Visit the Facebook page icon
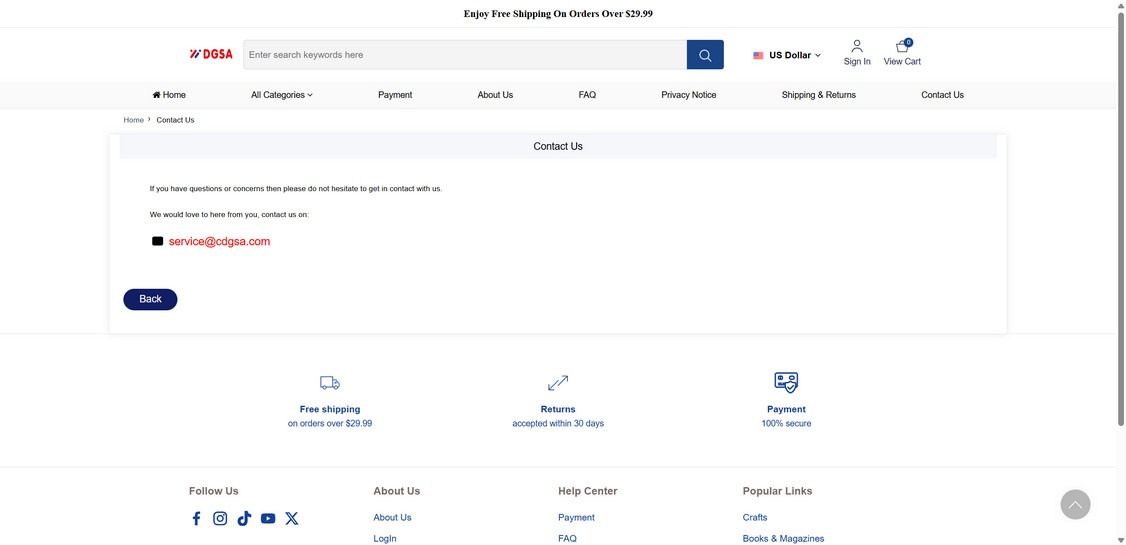The image size is (1126, 545). click(196, 518)
